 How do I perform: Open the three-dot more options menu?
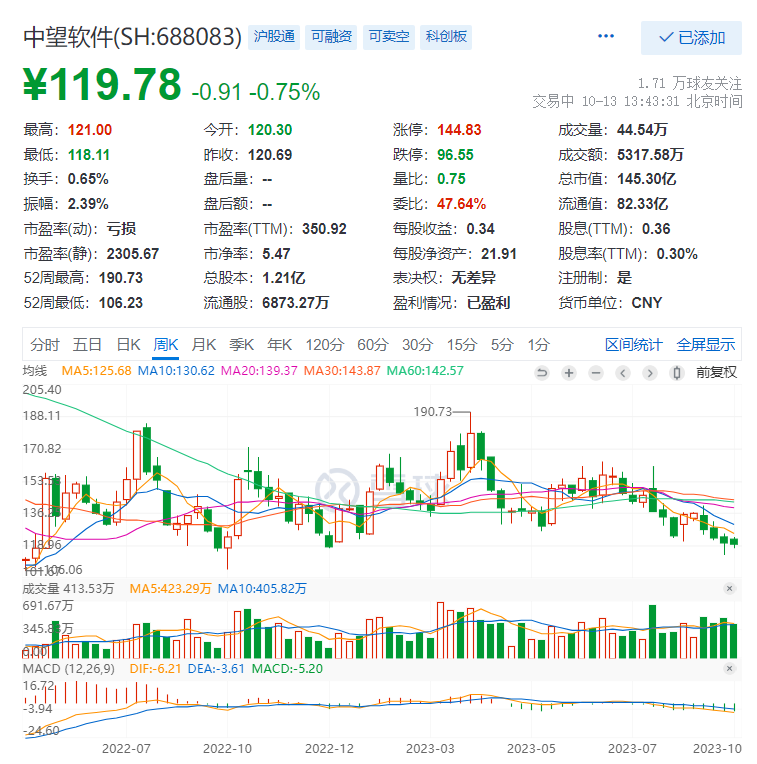point(606,37)
